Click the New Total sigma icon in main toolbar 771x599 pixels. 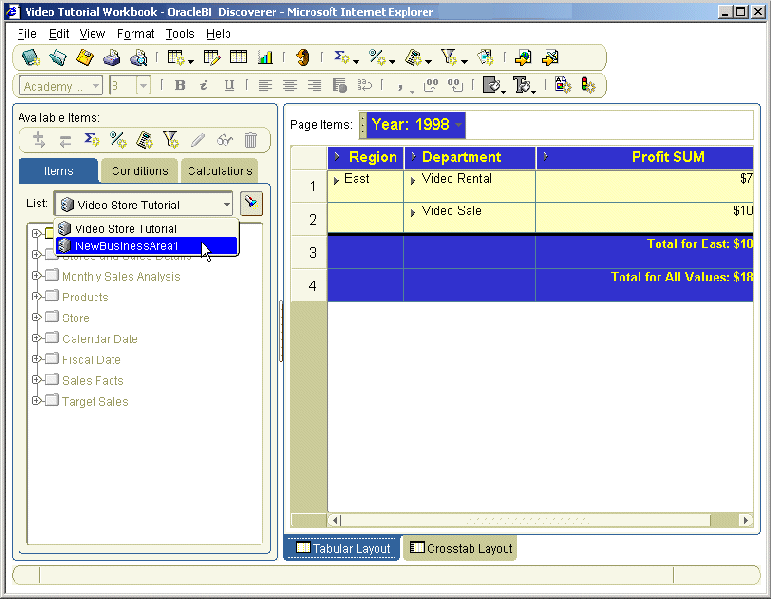[x=341, y=58]
